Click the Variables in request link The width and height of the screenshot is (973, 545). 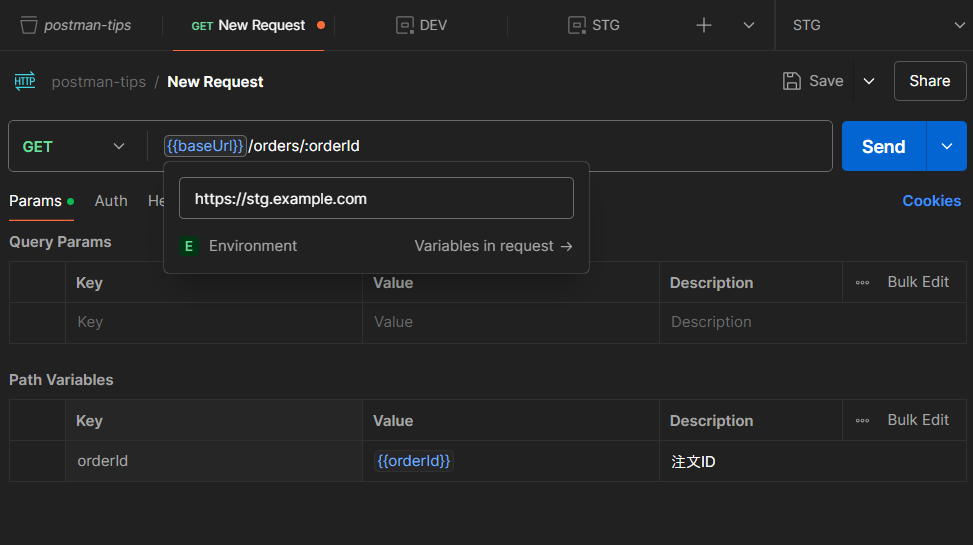(493, 246)
